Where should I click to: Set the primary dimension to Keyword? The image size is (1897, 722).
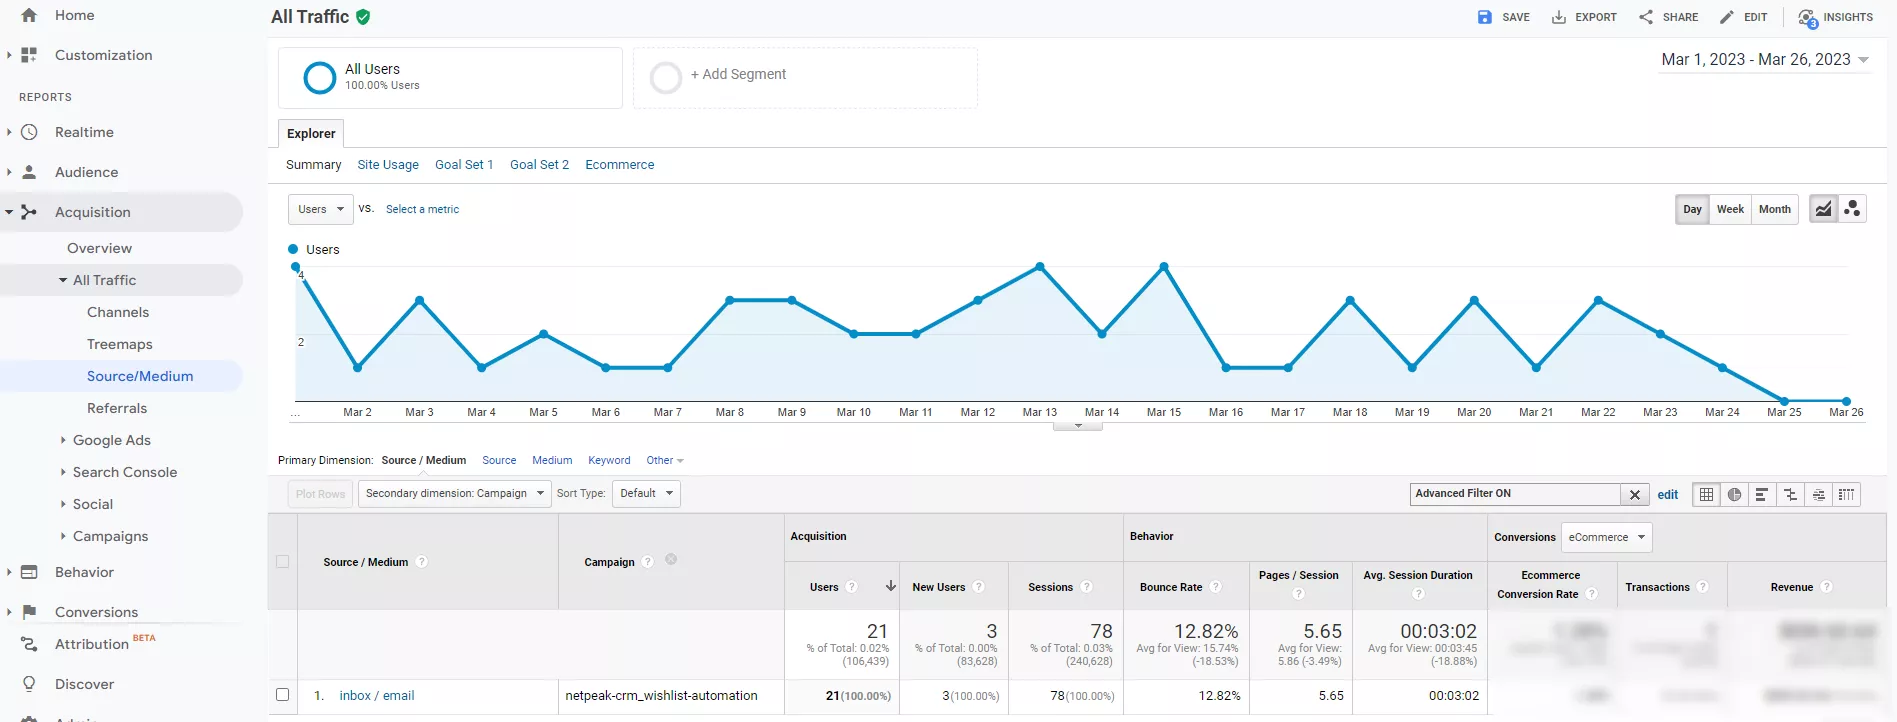609,460
